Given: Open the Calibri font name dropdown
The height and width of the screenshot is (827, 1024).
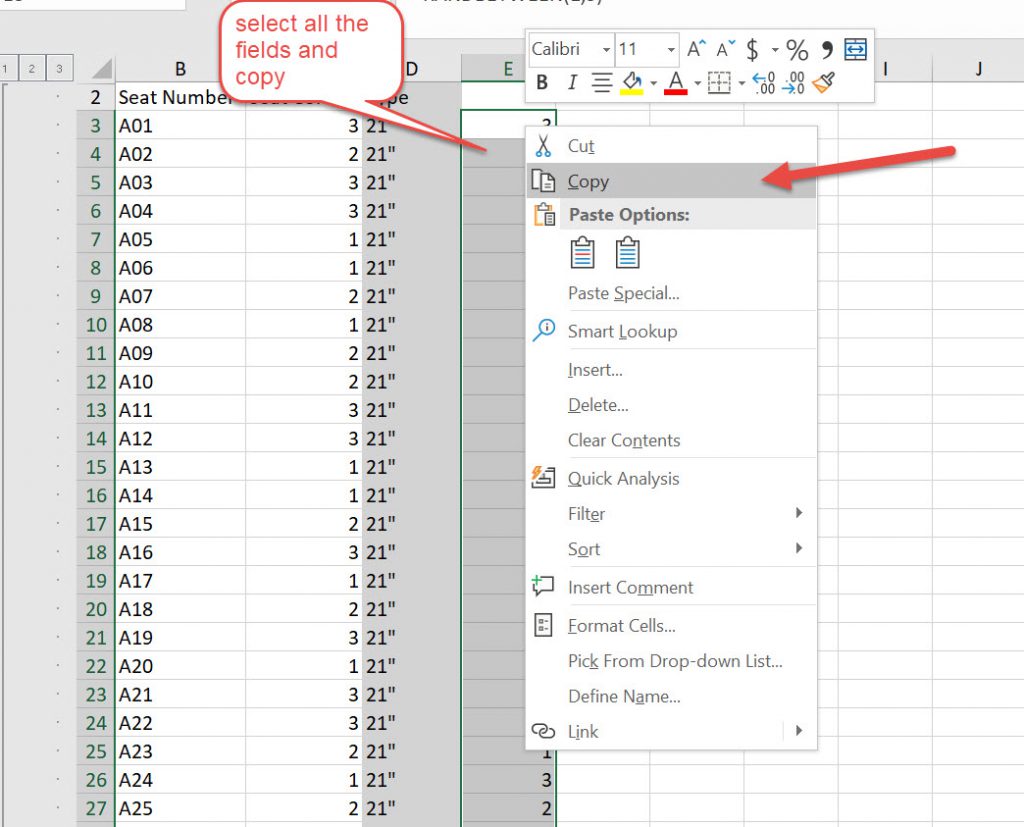Looking at the screenshot, I should click(x=606, y=49).
